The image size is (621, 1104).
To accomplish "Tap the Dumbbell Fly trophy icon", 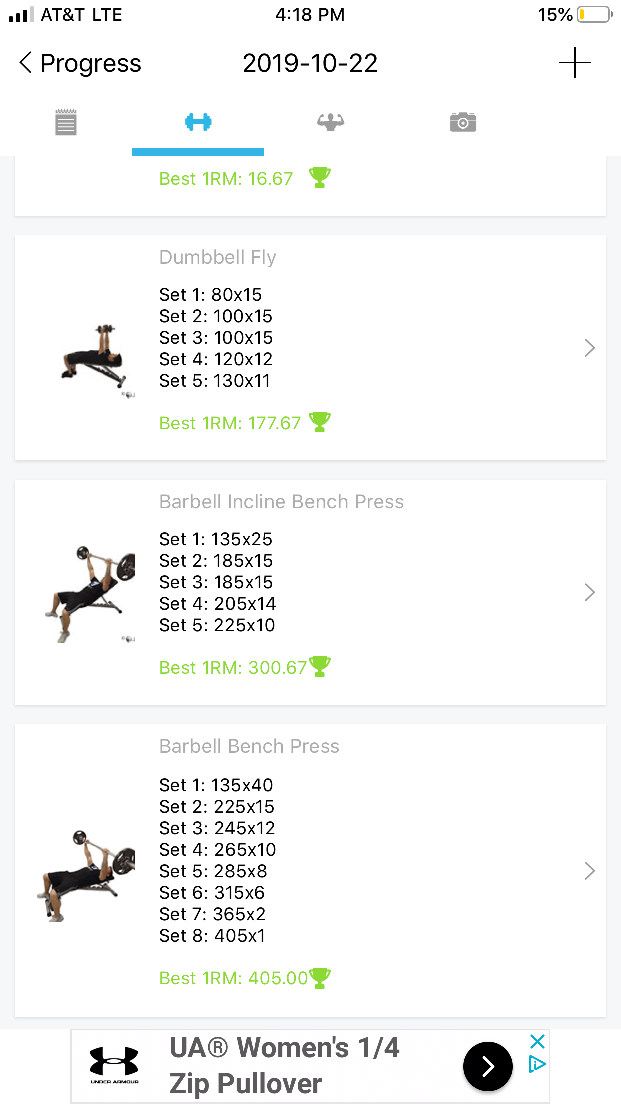I will click(320, 422).
